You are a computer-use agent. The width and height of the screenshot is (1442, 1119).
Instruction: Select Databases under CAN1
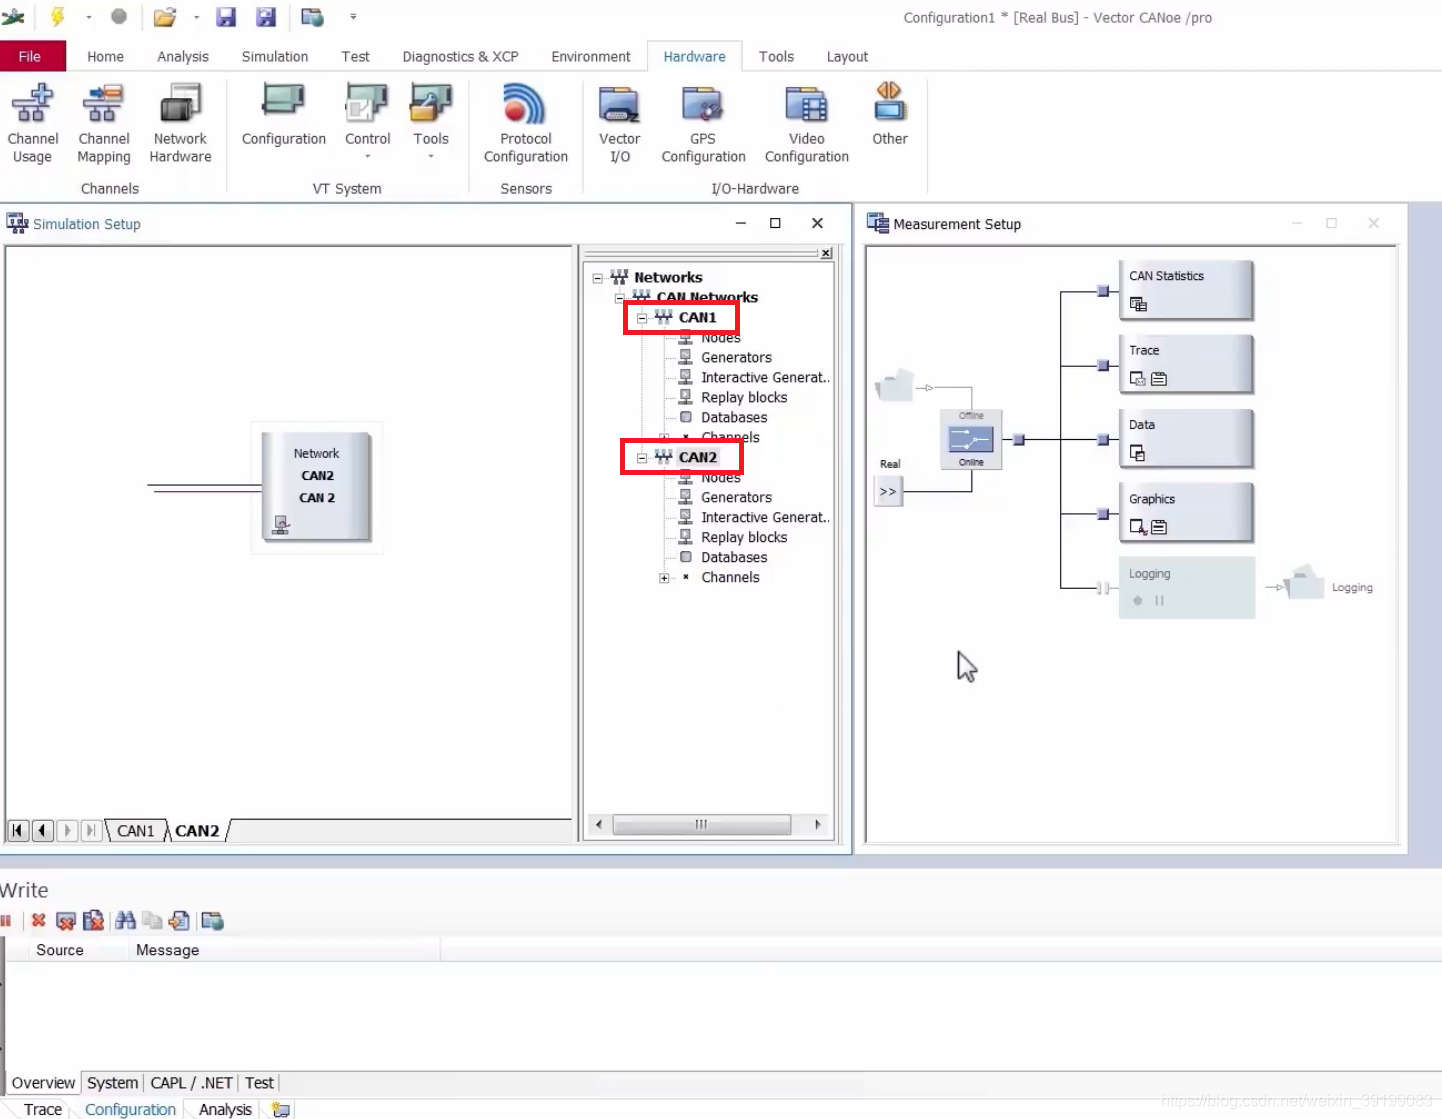pos(734,418)
